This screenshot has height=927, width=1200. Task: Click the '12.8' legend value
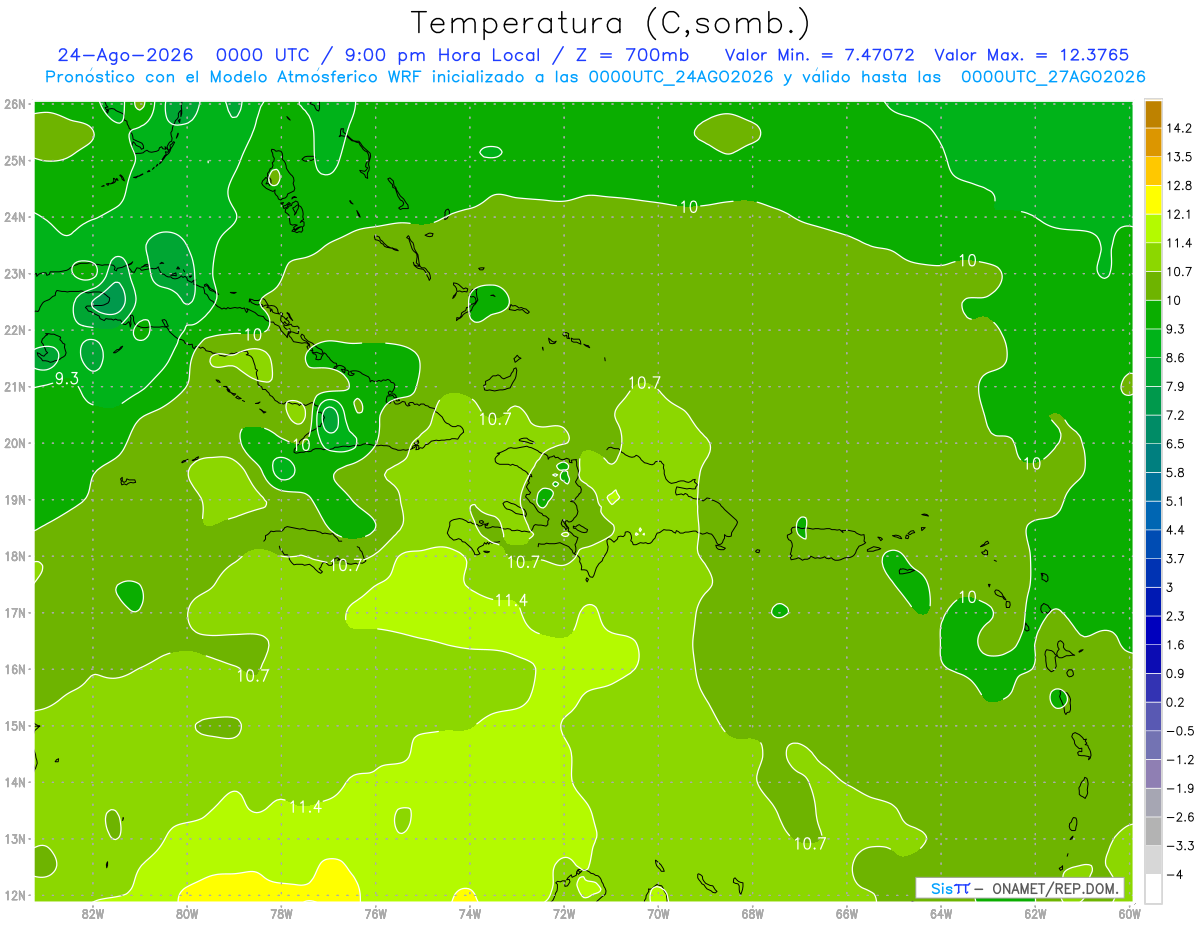click(1181, 186)
